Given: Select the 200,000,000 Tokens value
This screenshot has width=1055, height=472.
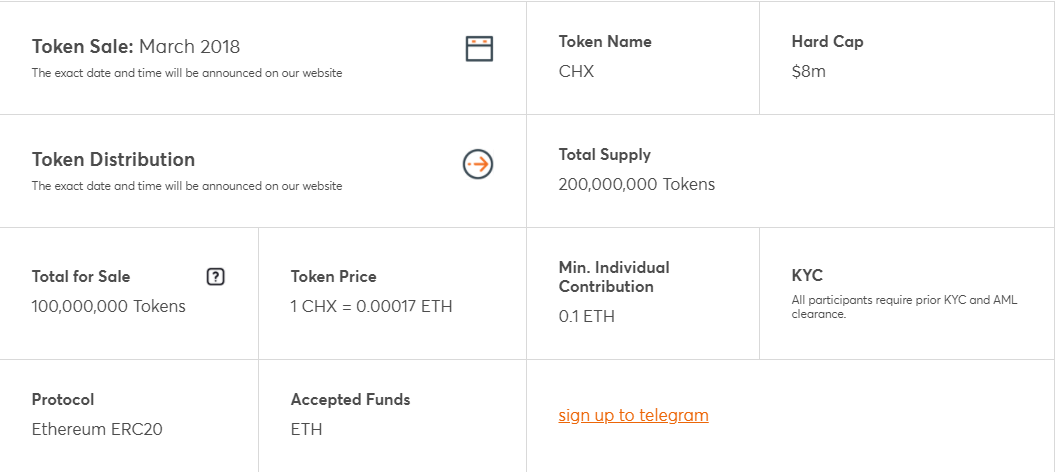Looking at the screenshot, I should pyautogui.click(x=637, y=184).
